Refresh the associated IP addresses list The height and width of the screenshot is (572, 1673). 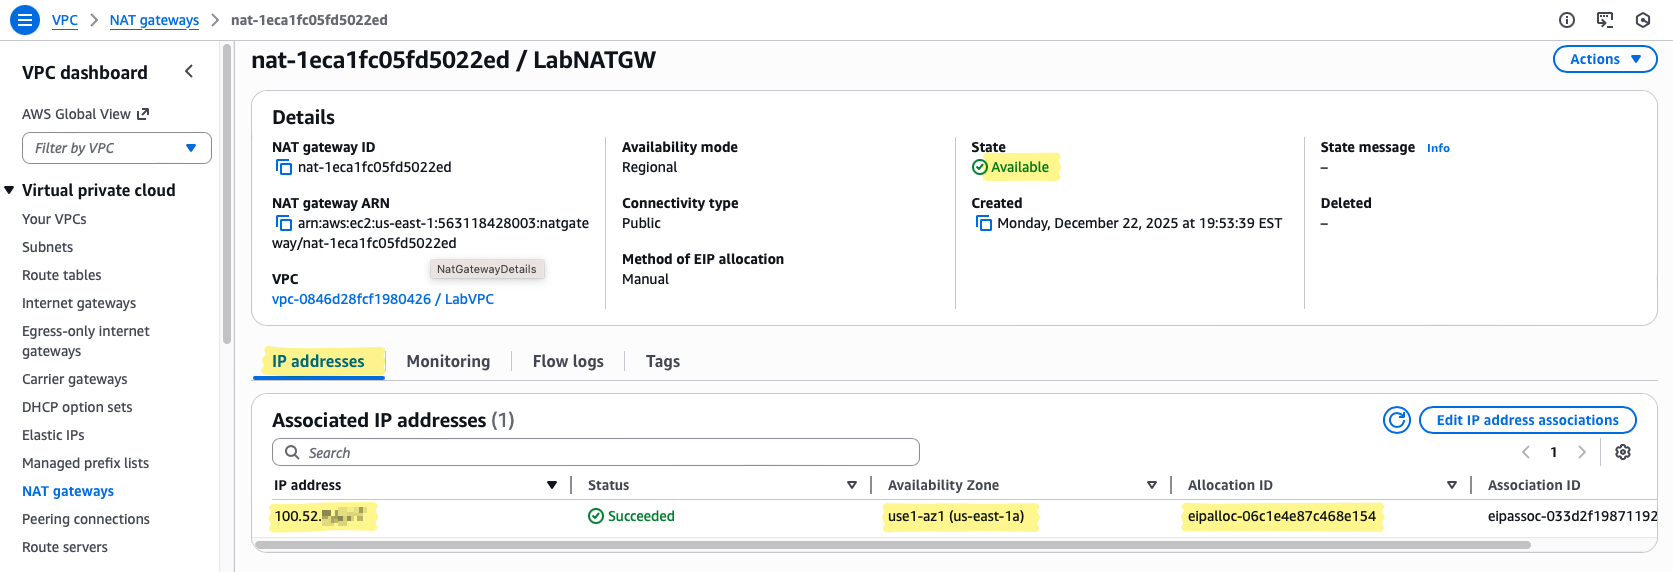coord(1396,420)
